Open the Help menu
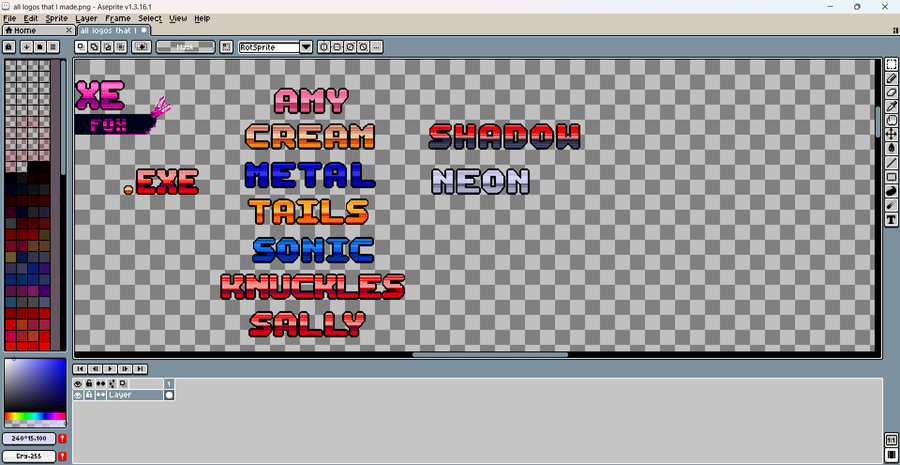The image size is (900, 465). [x=202, y=18]
